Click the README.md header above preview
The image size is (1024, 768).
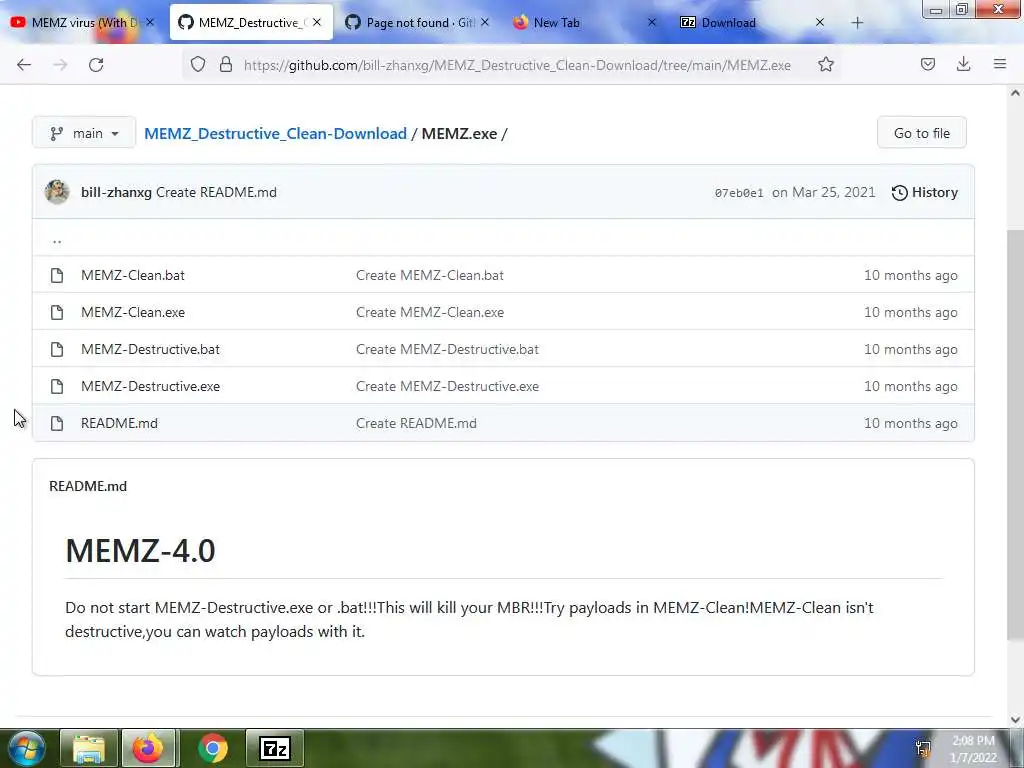click(88, 486)
